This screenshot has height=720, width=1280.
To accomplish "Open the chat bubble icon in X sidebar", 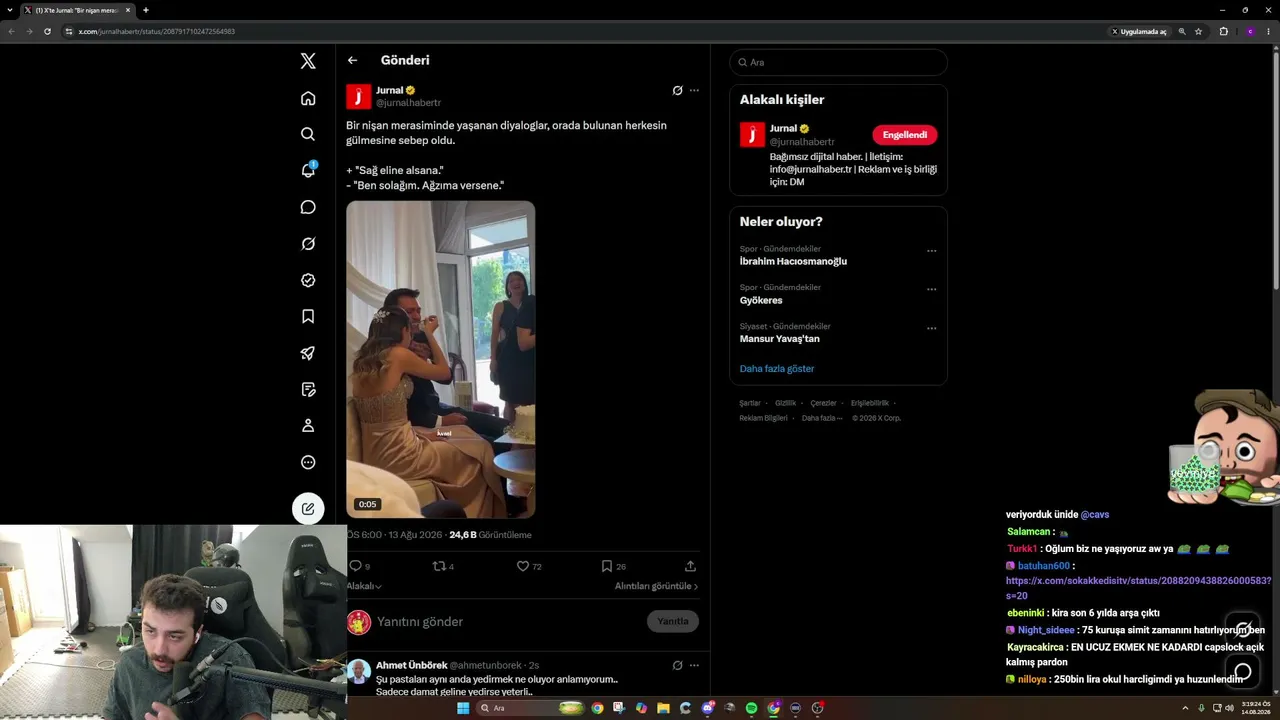I will tap(308, 207).
